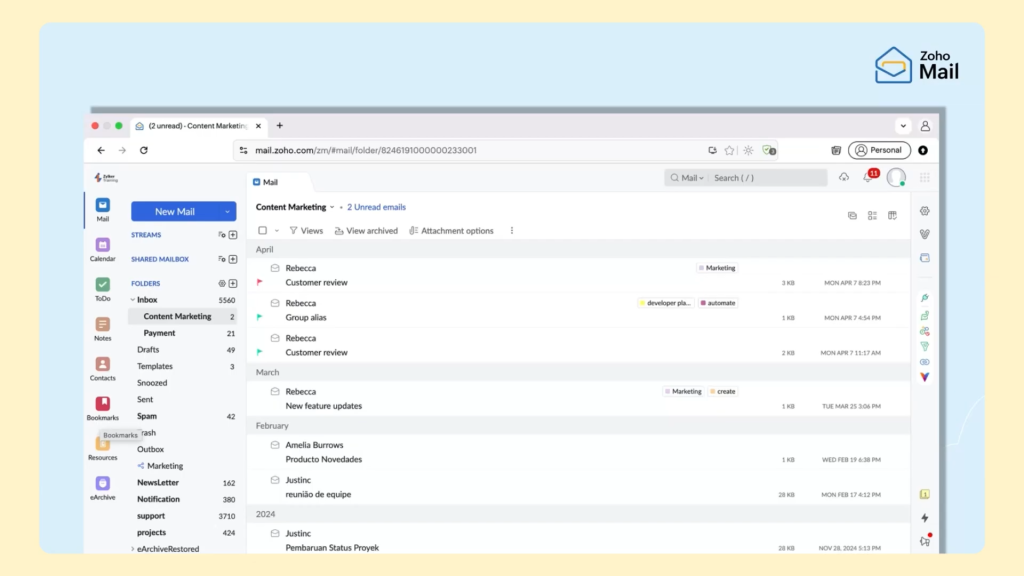
Task: Open the ToDo app icon
Action: 103,285
